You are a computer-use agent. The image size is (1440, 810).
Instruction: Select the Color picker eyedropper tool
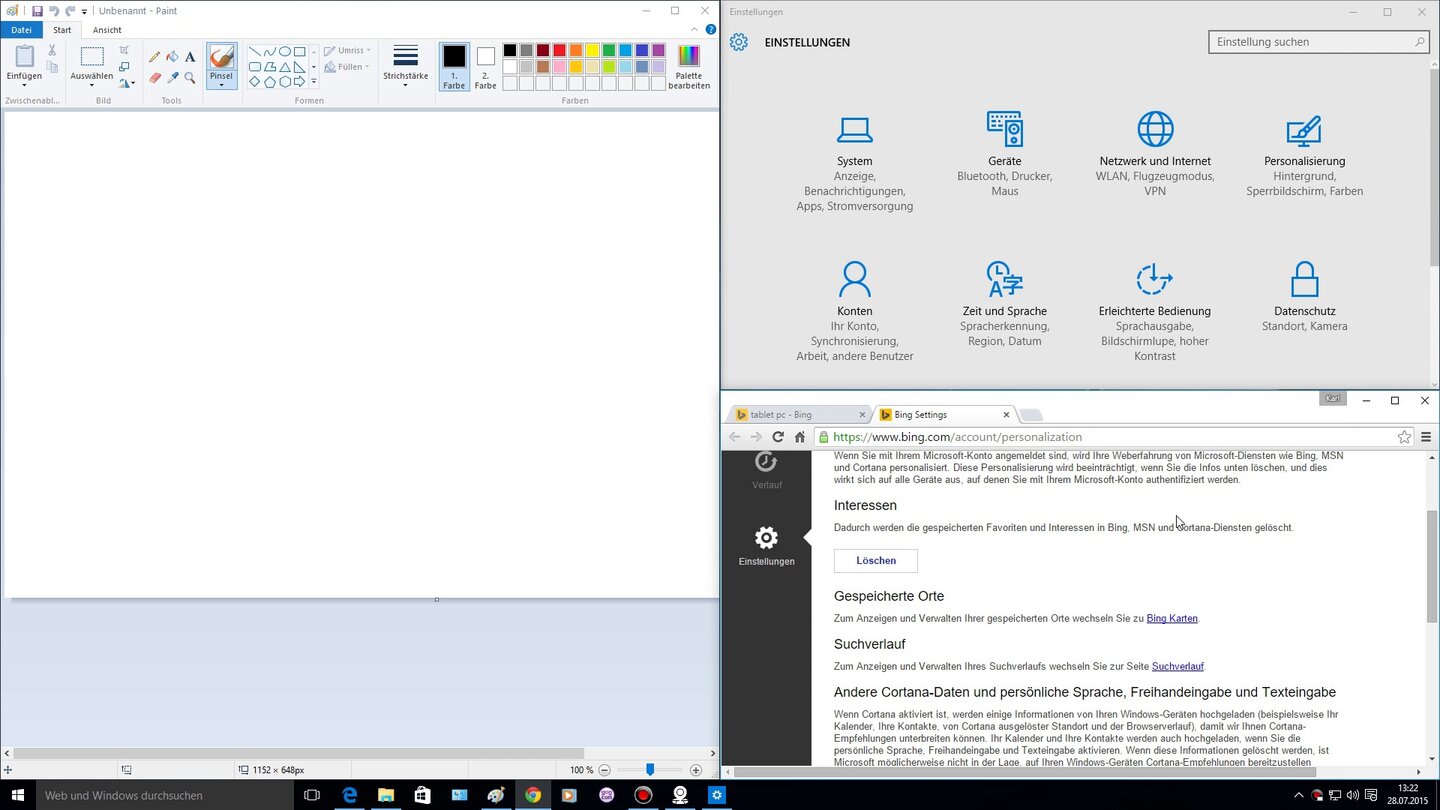point(172,77)
